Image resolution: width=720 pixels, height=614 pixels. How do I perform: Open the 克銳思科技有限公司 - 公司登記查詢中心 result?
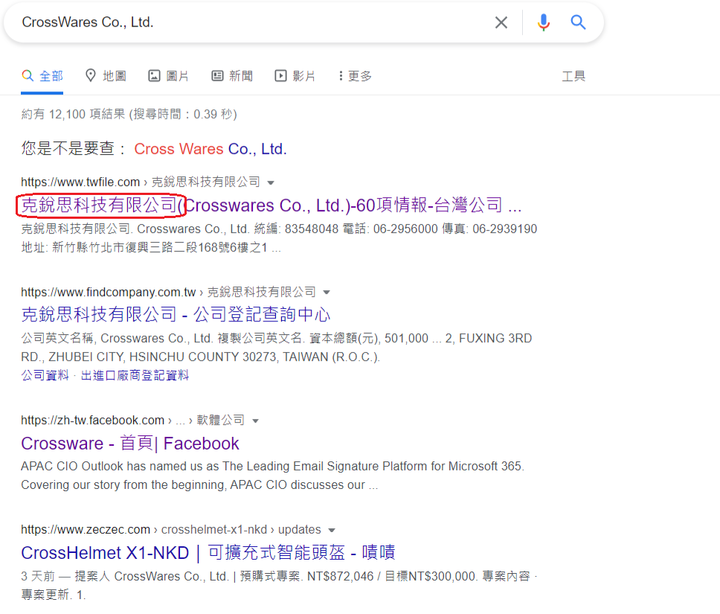(x=175, y=315)
